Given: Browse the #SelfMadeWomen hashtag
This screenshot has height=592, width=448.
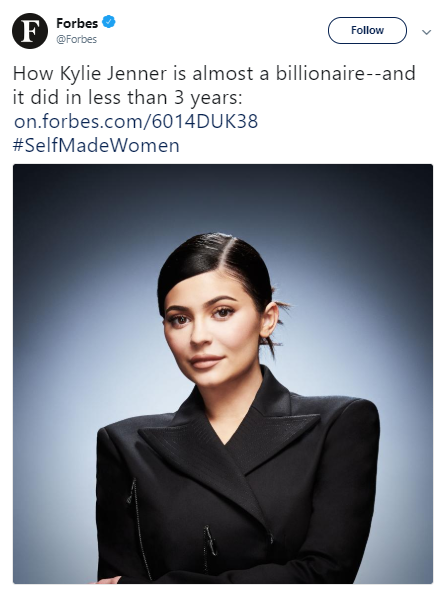Looking at the screenshot, I should pyautogui.click(x=96, y=146).
